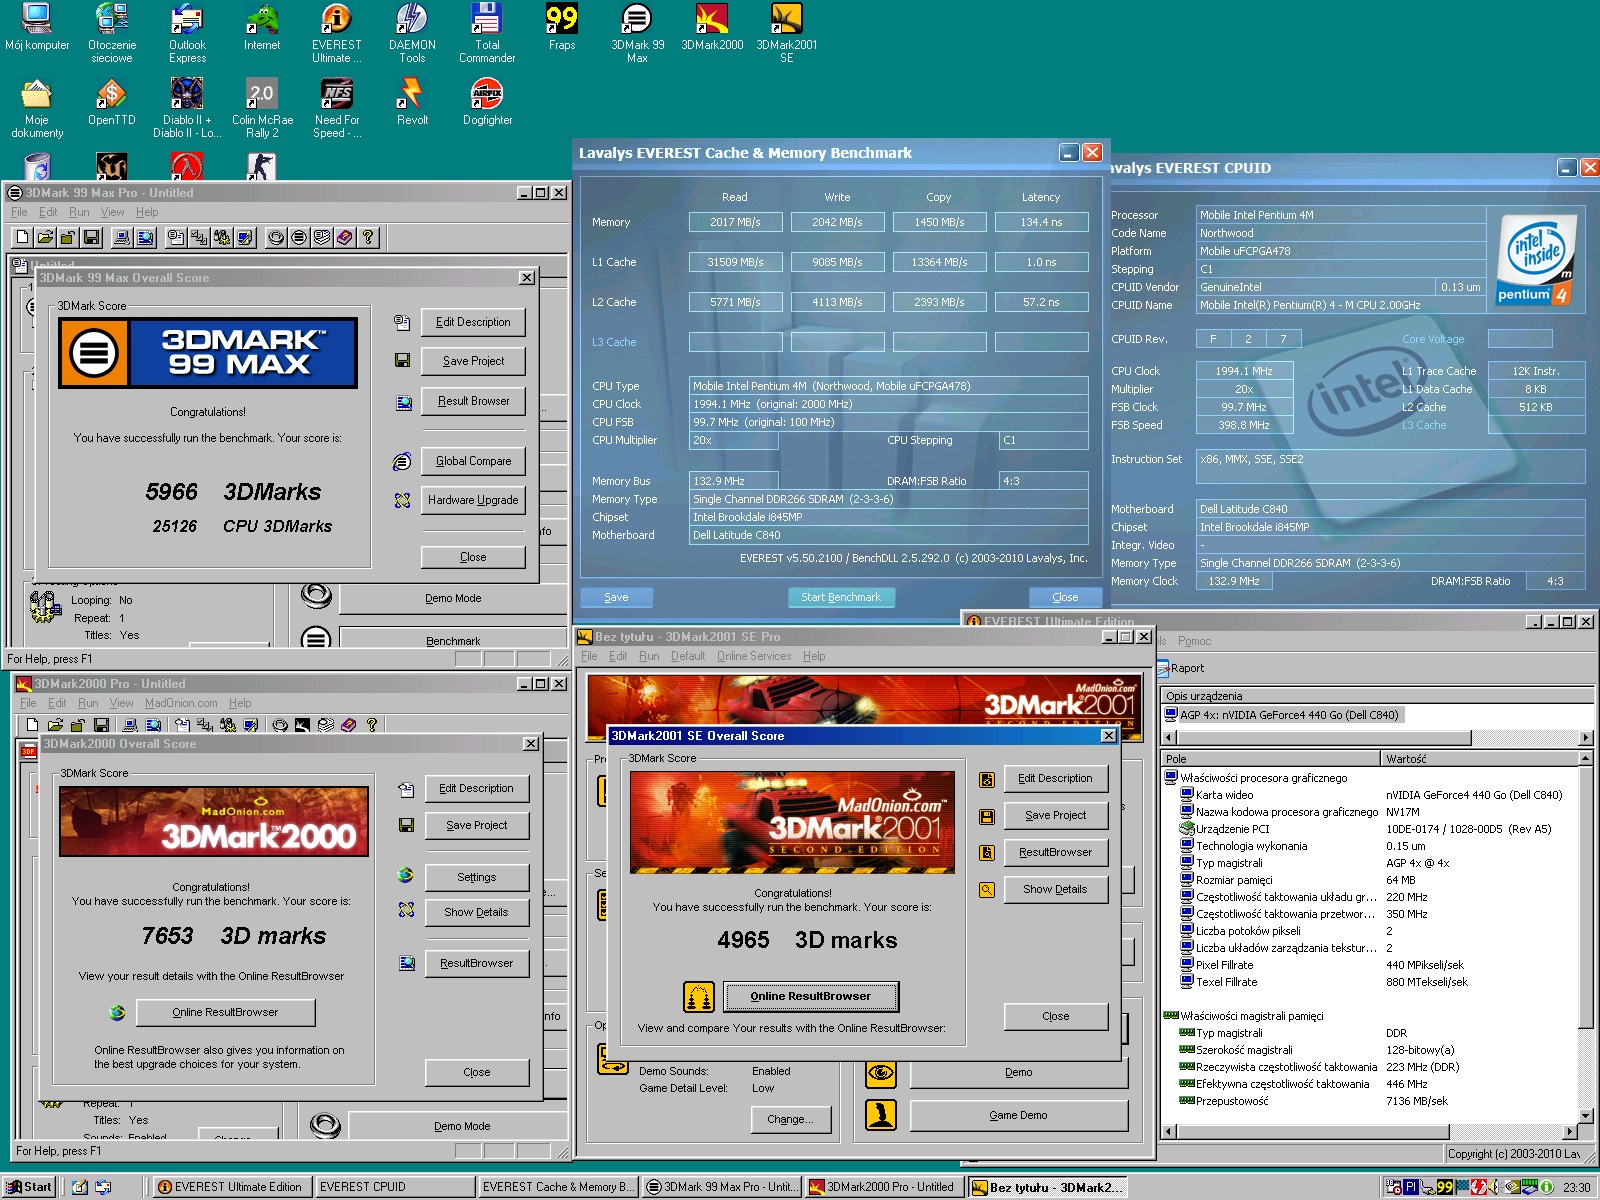Click Start Benchmark in EVEREST Cache & Memory window
Viewport: 1600px width, 1200px height.
tap(841, 597)
